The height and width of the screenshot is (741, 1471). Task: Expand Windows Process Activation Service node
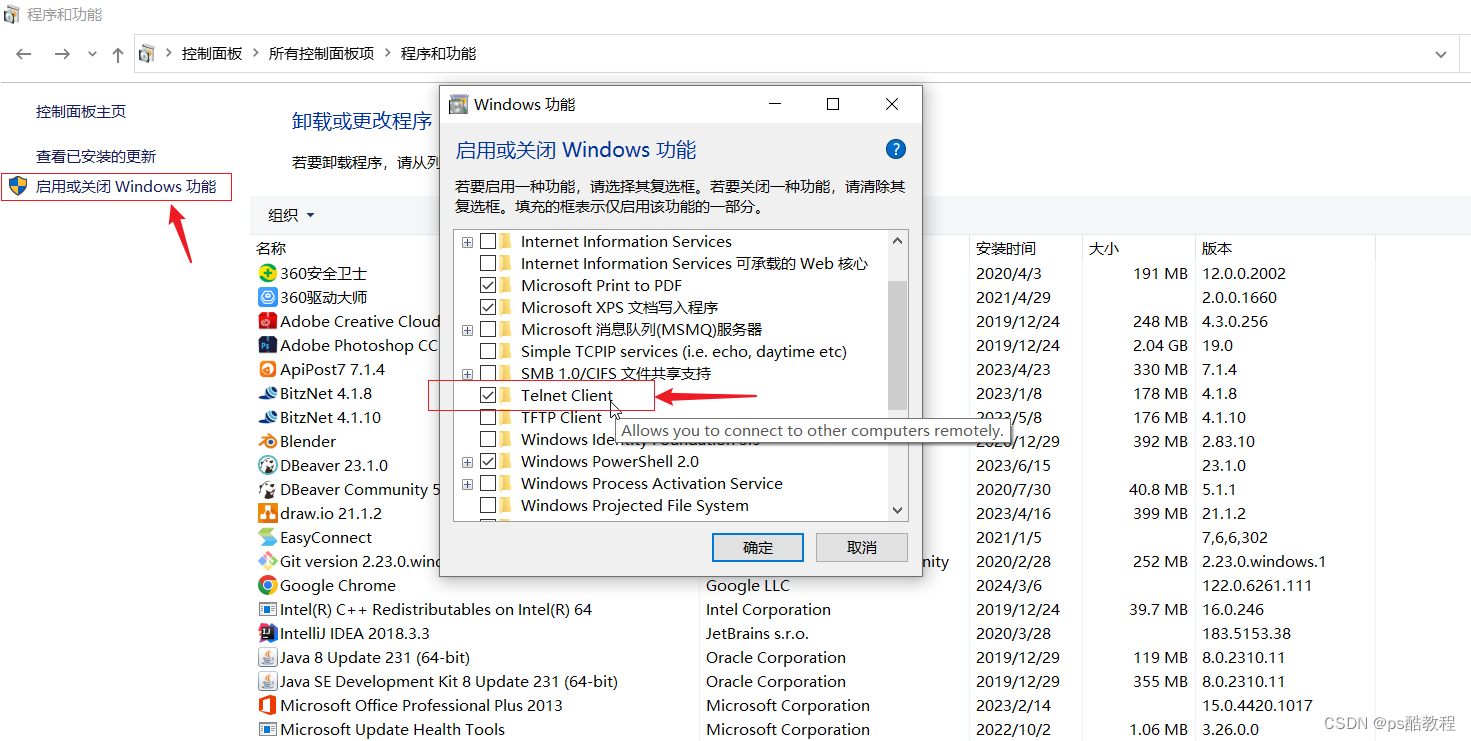(x=467, y=484)
